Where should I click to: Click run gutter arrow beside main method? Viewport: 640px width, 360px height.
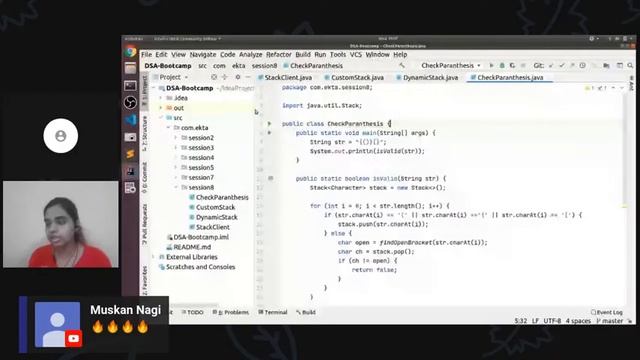coord(269,133)
